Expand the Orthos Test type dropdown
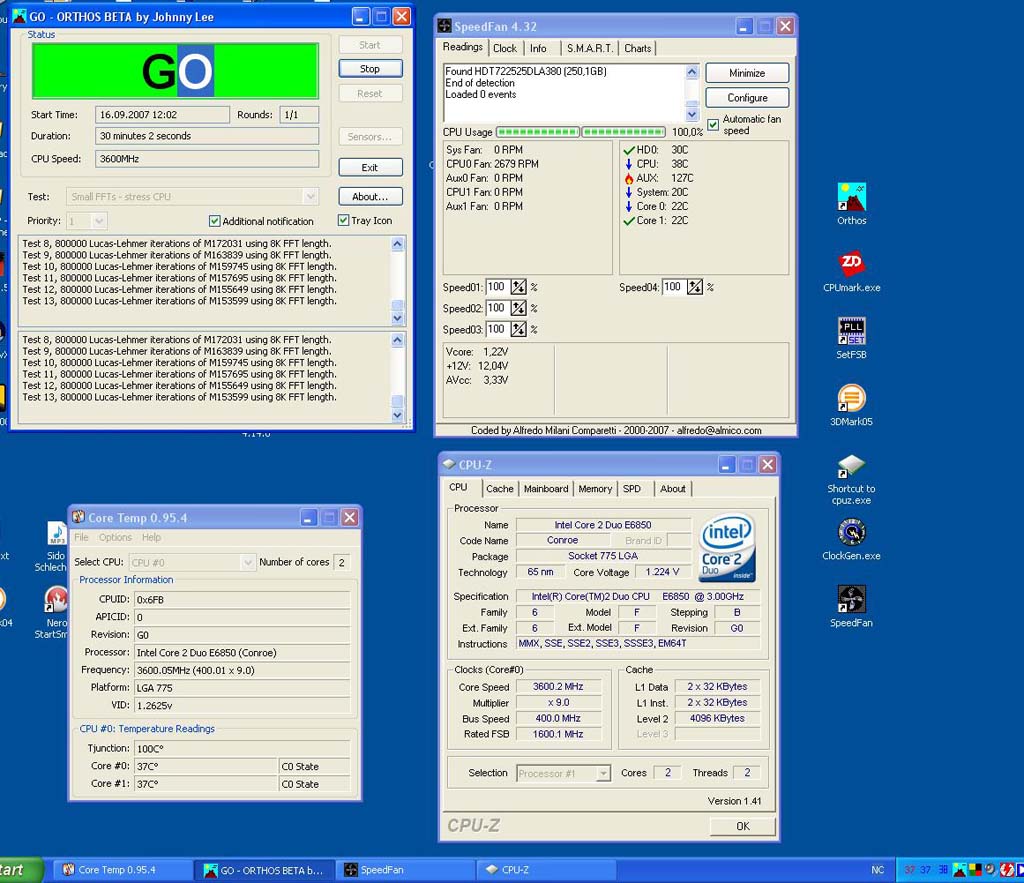Viewport: 1024px width, 883px height. coord(310,196)
